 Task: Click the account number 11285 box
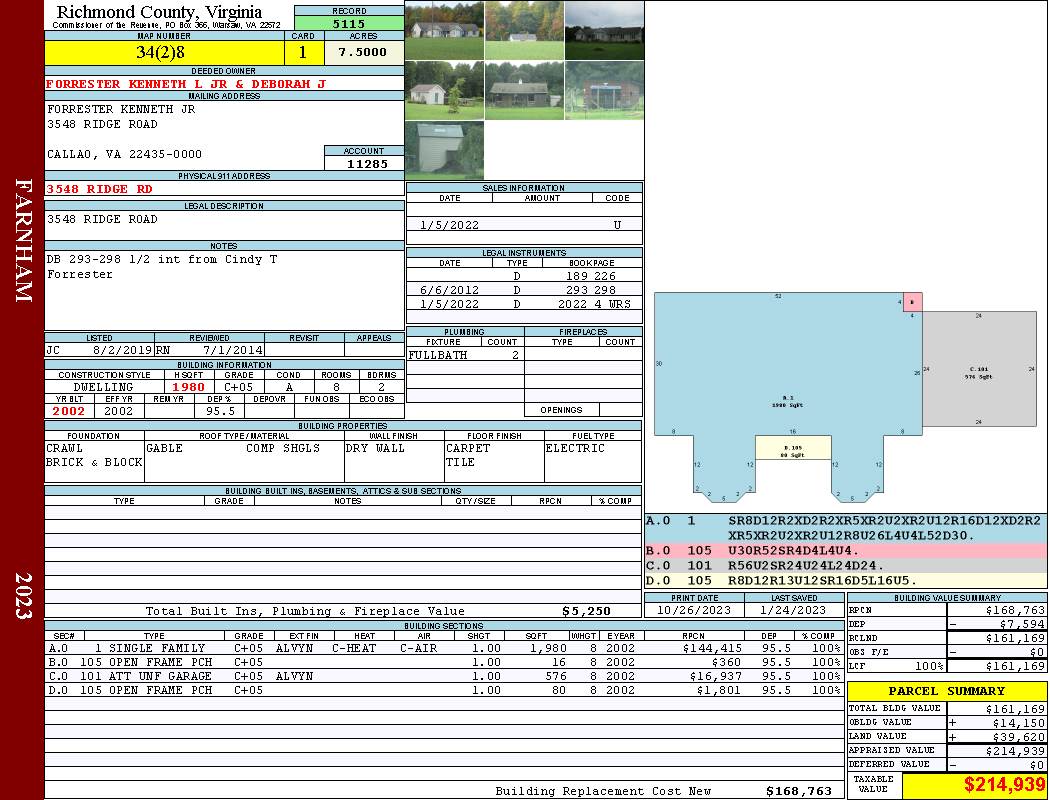coord(364,164)
